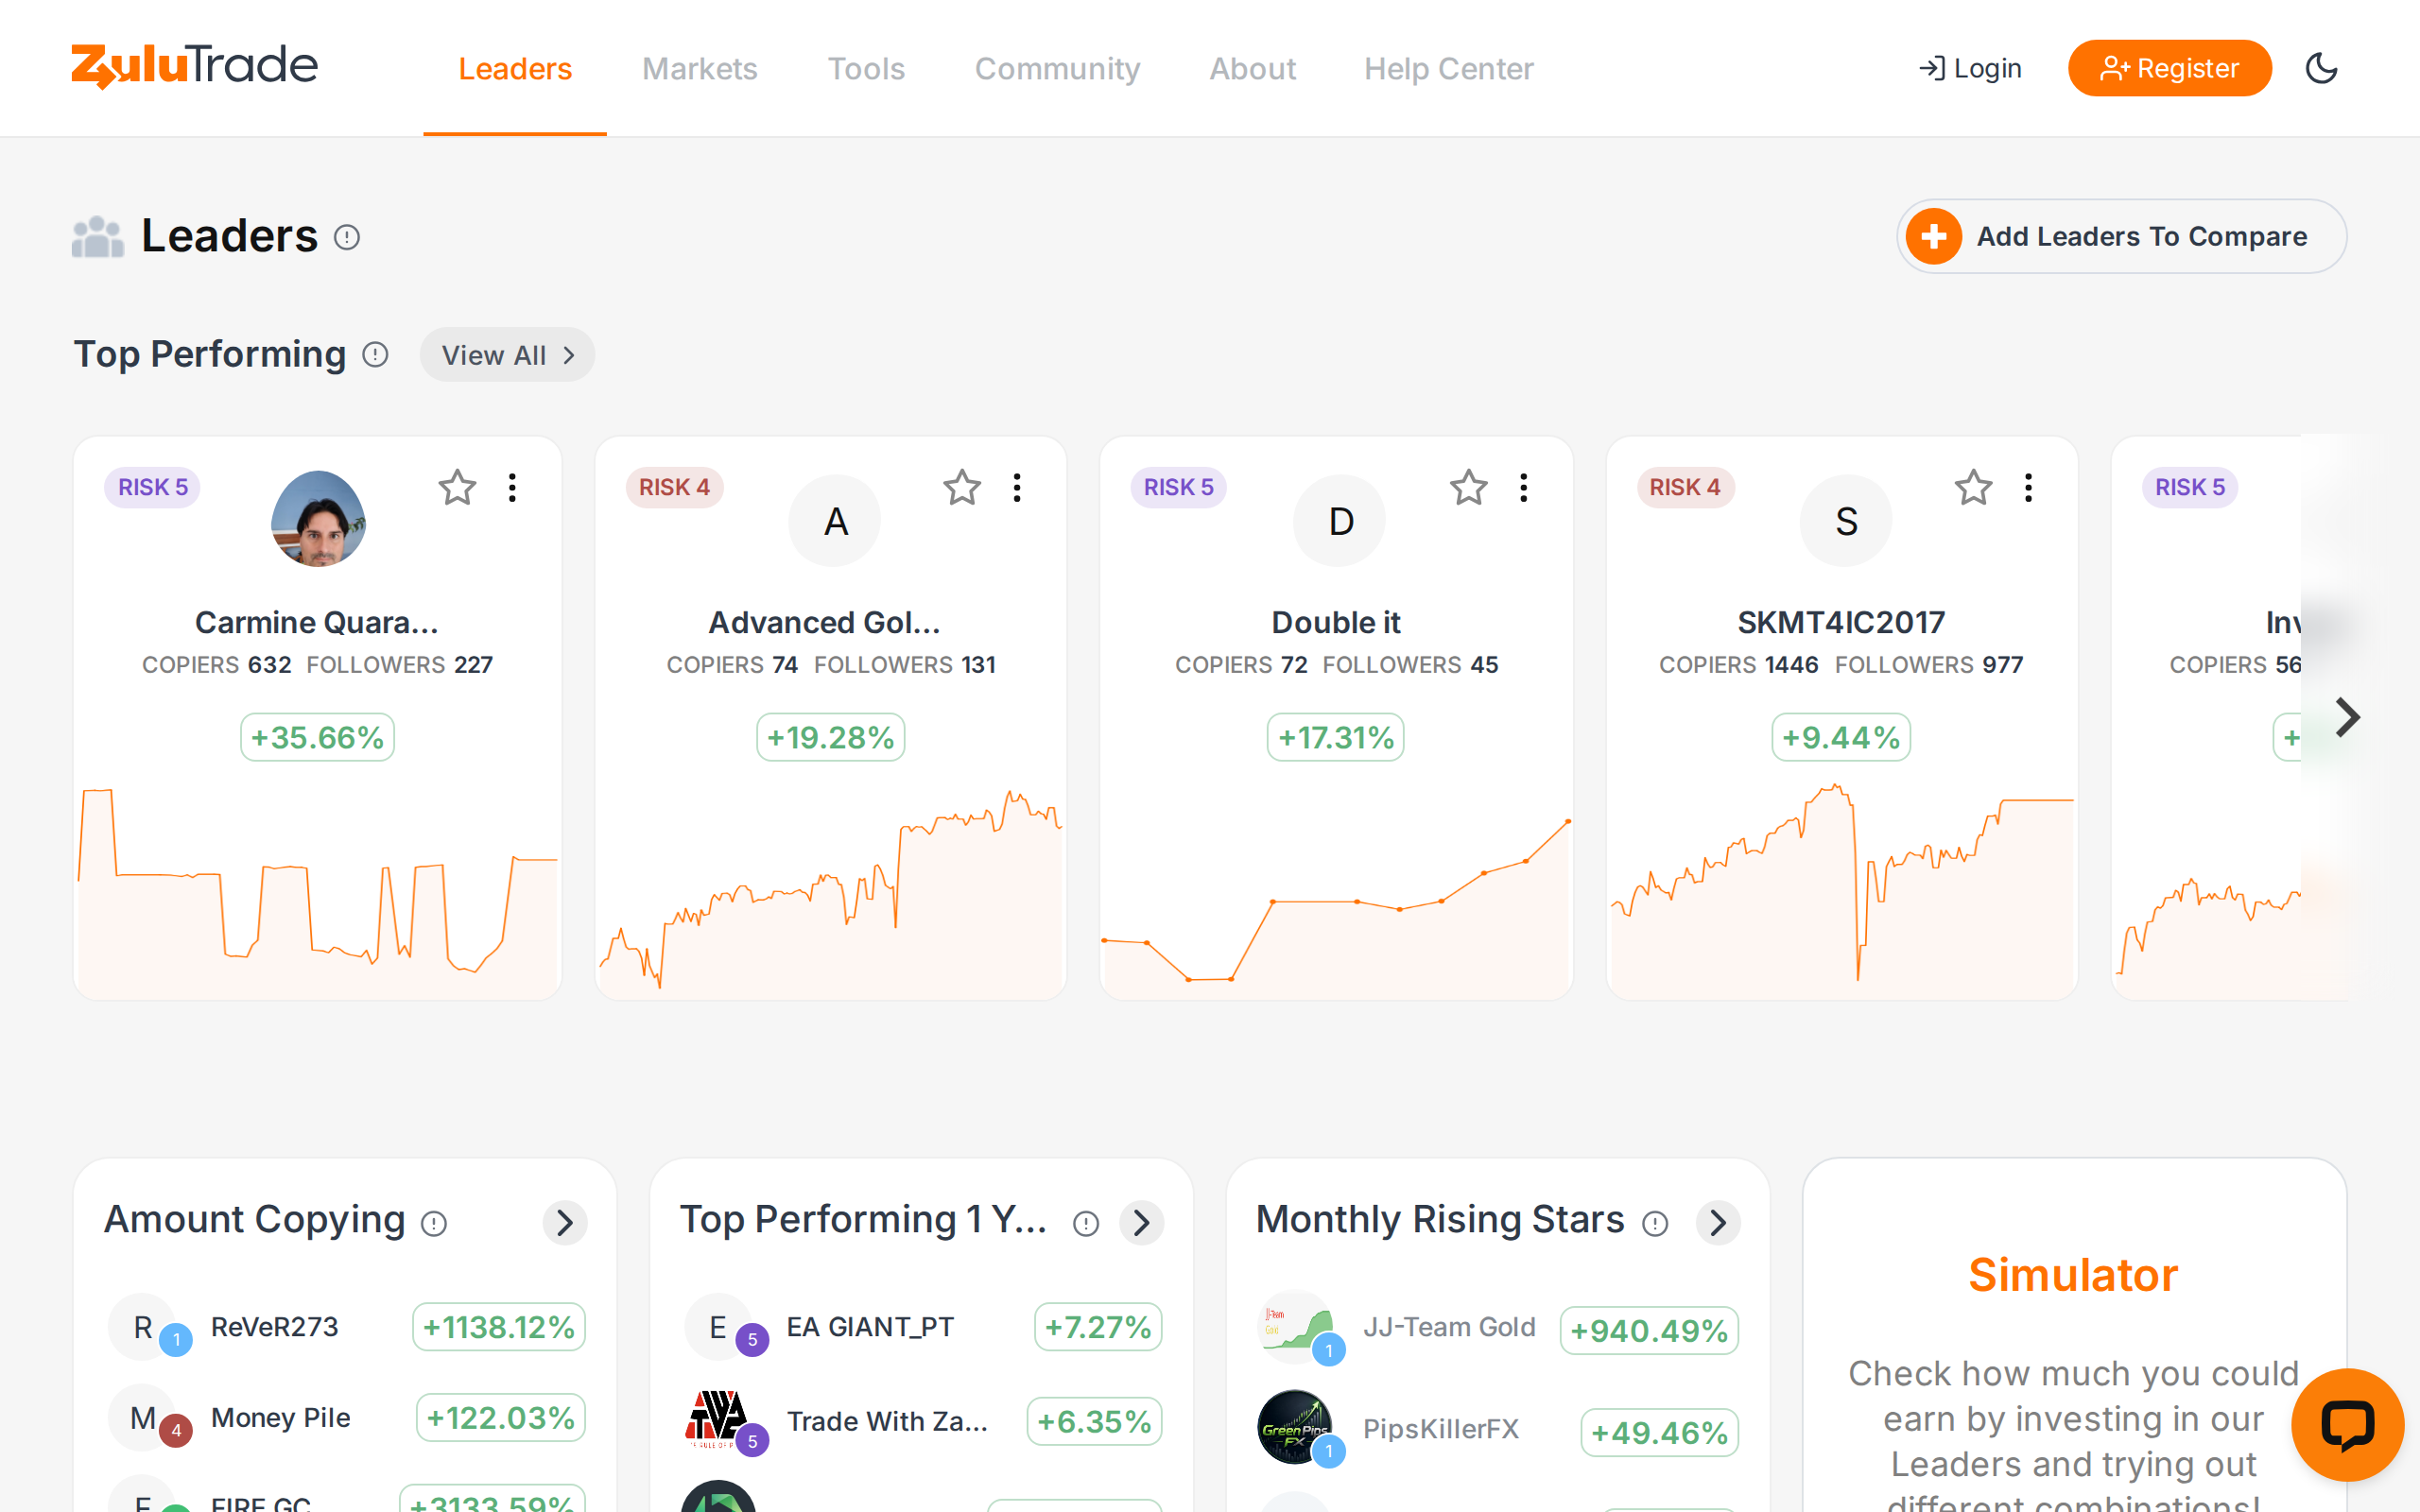The height and width of the screenshot is (1512, 2420).
Task: Click info icon next to Top Performing 1 Y...
Action: click(1086, 1224)
